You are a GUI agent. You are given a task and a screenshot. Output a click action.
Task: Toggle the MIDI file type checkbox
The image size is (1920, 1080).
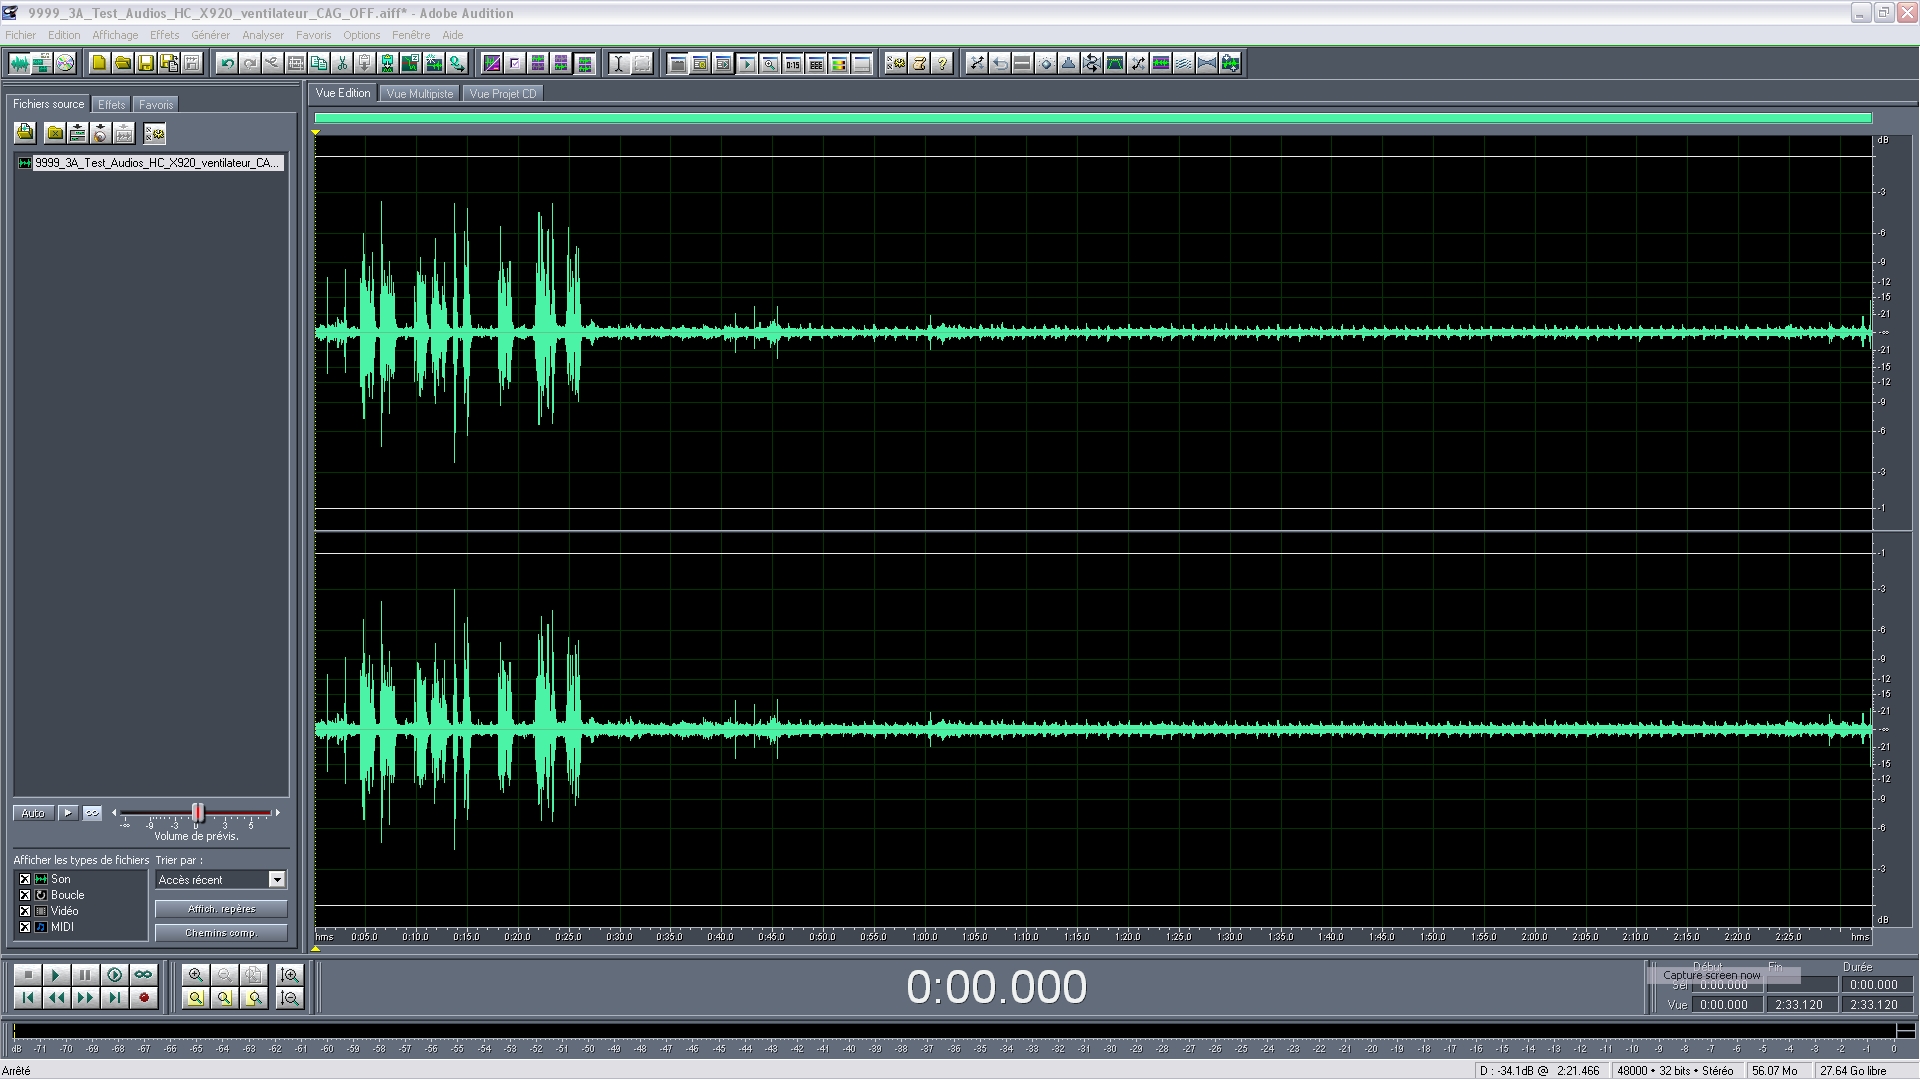[25, 927]
